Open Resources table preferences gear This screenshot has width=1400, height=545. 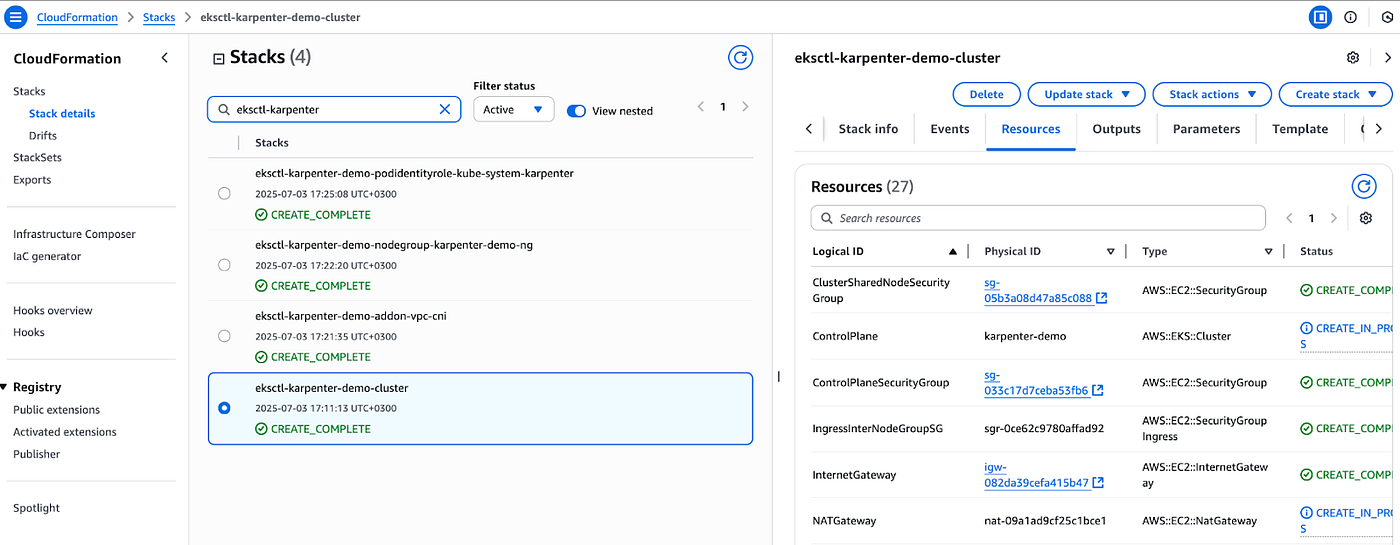point(1366,218)
